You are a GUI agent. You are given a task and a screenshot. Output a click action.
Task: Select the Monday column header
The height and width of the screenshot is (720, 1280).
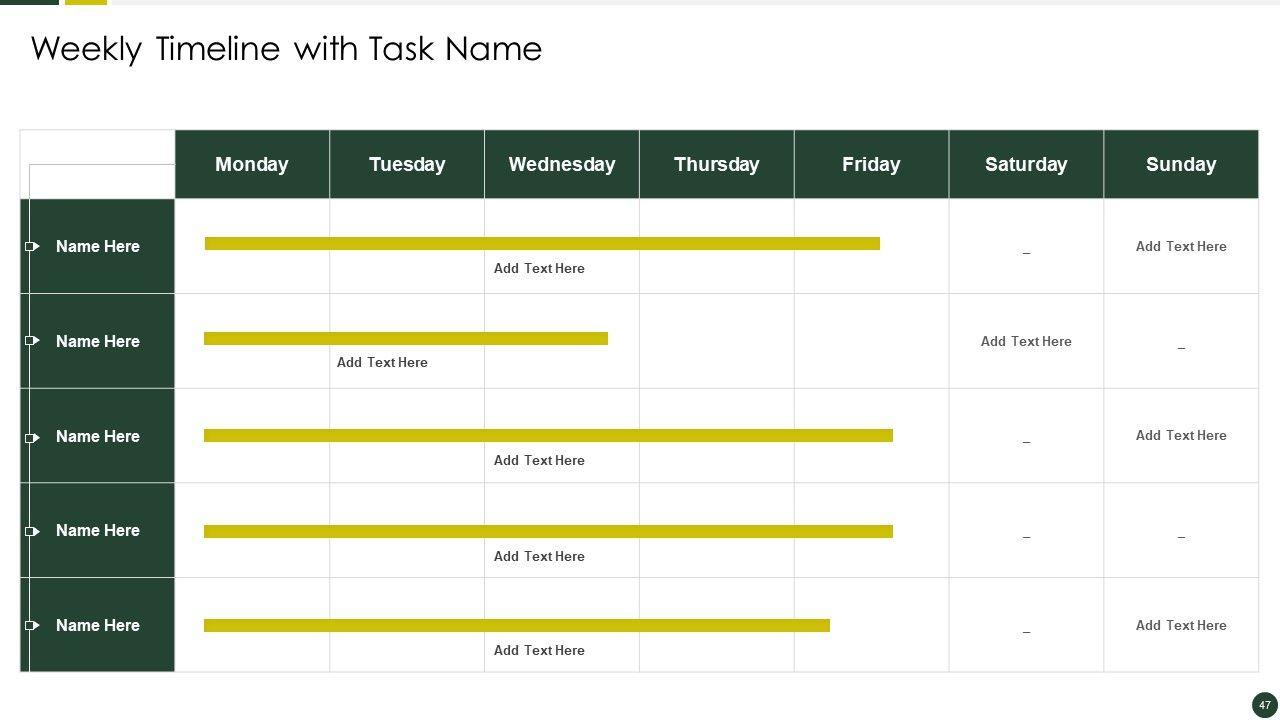pyautogui.click(x=252, y=164)
